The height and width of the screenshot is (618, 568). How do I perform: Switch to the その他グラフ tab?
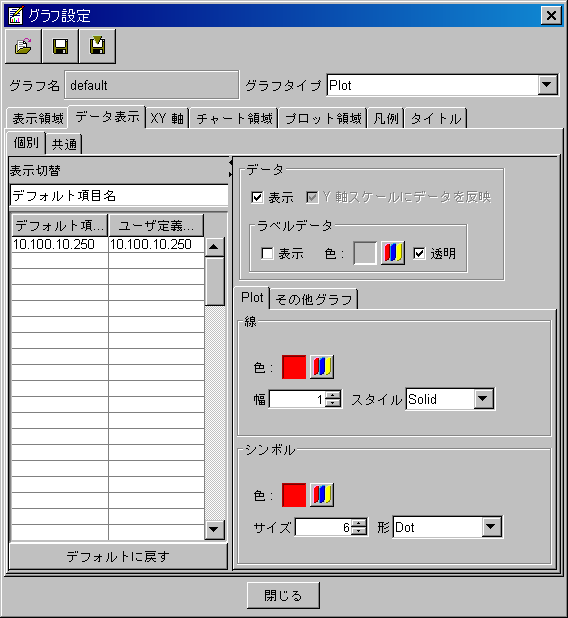pyautogui.click(x=314, y=299)
